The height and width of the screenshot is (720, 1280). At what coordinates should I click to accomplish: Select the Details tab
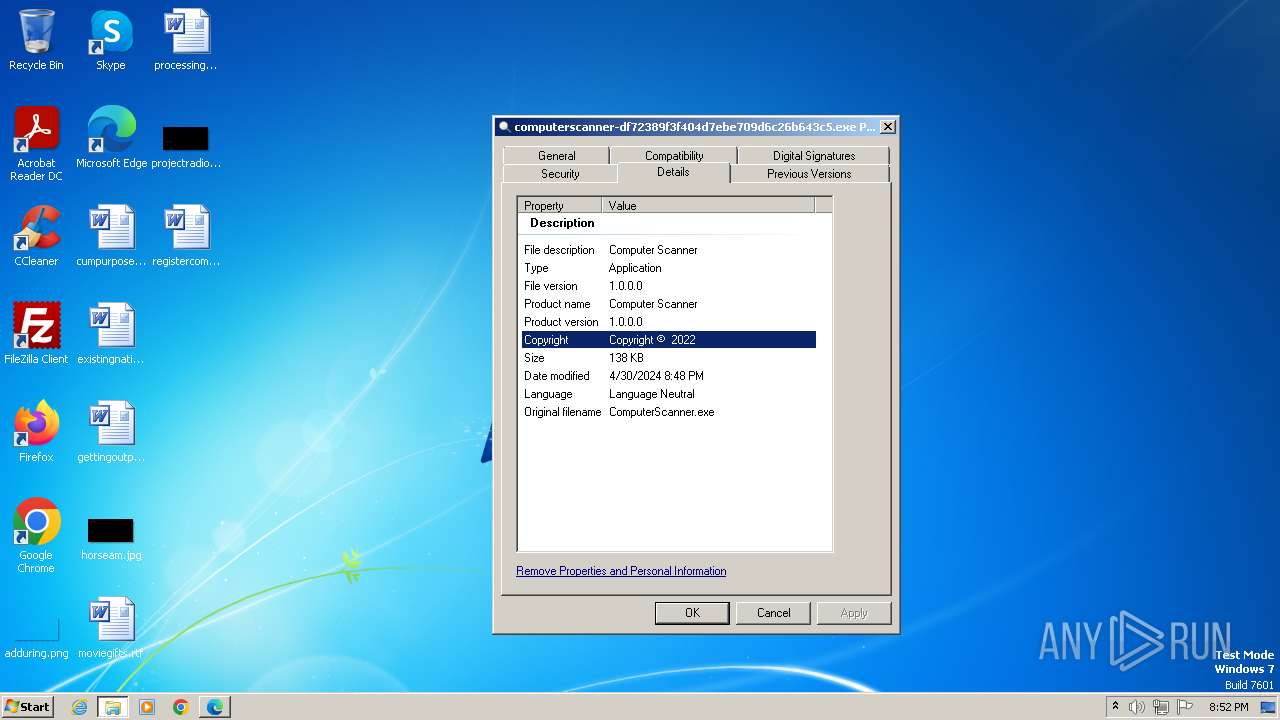pos(673,172)
